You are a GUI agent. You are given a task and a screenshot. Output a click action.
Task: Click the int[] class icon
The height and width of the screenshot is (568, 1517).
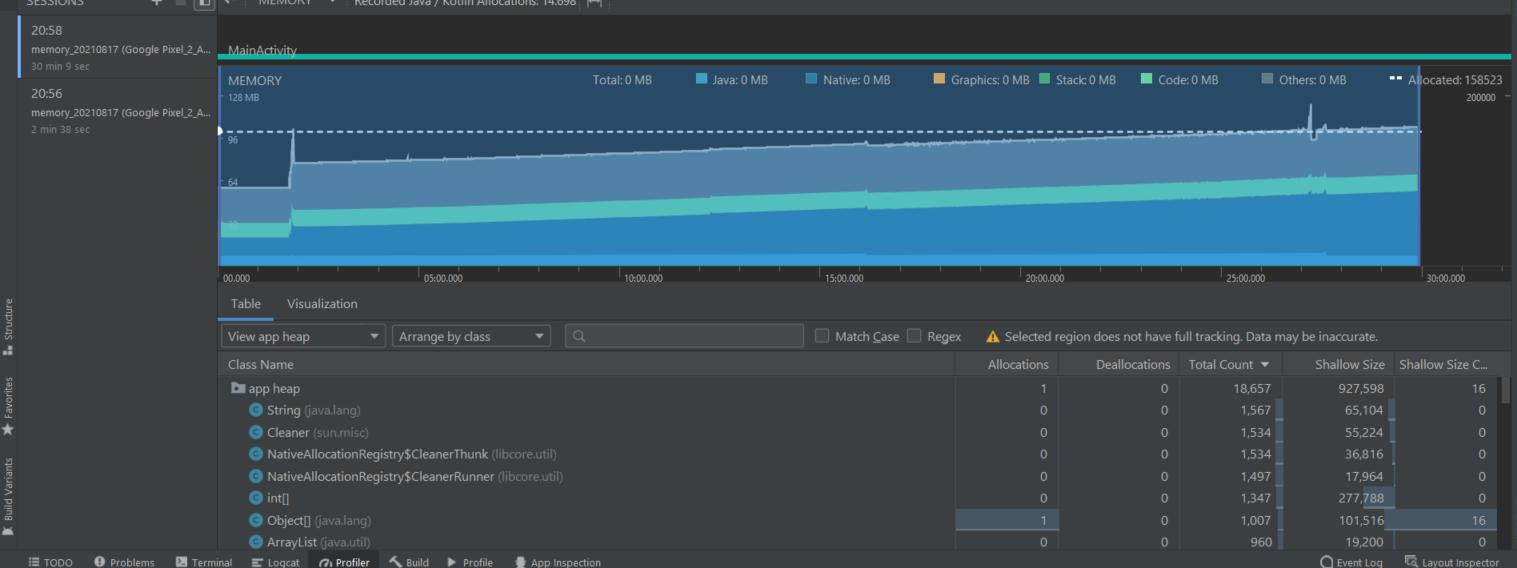point(255,498)
